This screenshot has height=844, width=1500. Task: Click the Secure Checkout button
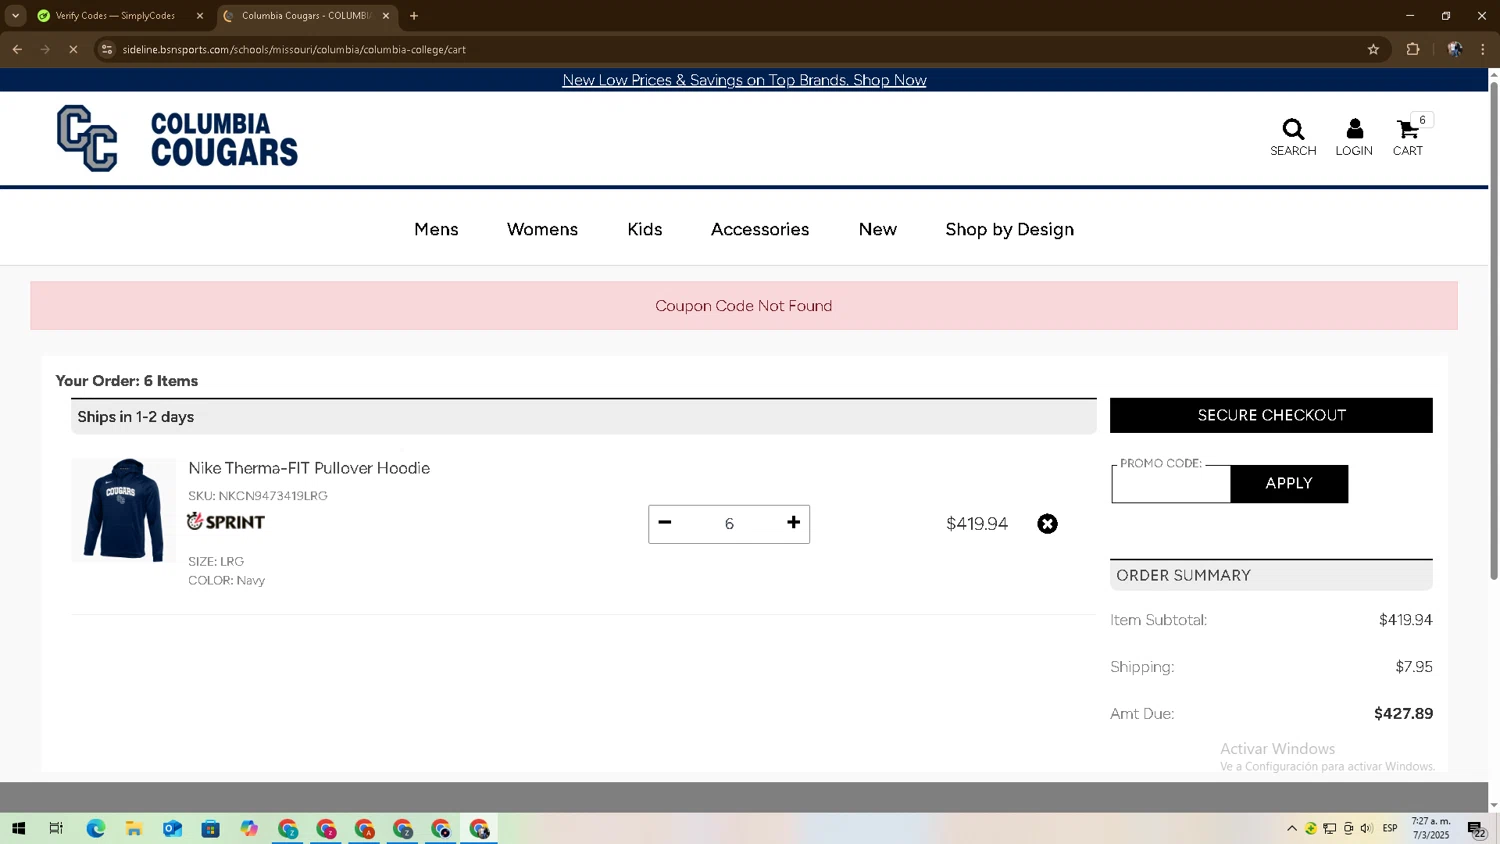click(1271, 416)
